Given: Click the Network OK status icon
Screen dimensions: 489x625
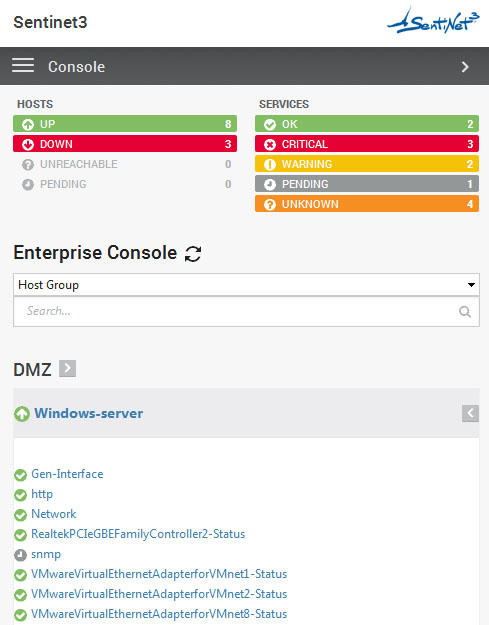Looking at the screenshot, I should pos(20,515).
